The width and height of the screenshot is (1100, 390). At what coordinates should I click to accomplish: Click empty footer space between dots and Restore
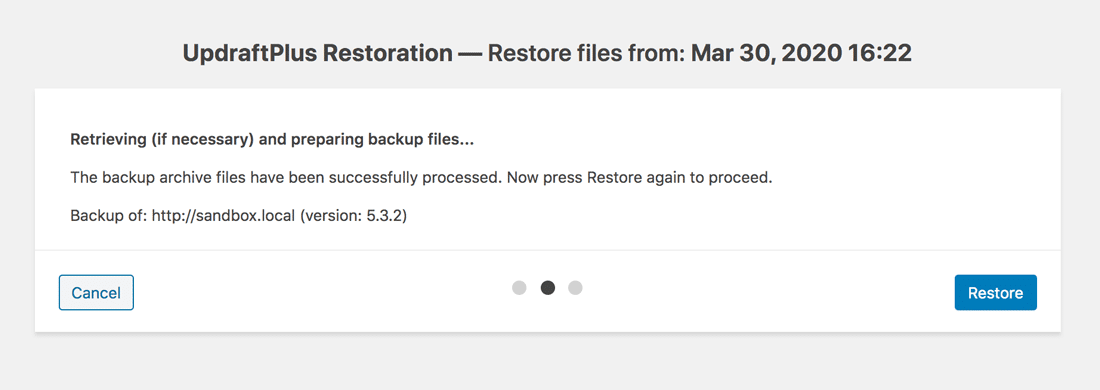768,292
